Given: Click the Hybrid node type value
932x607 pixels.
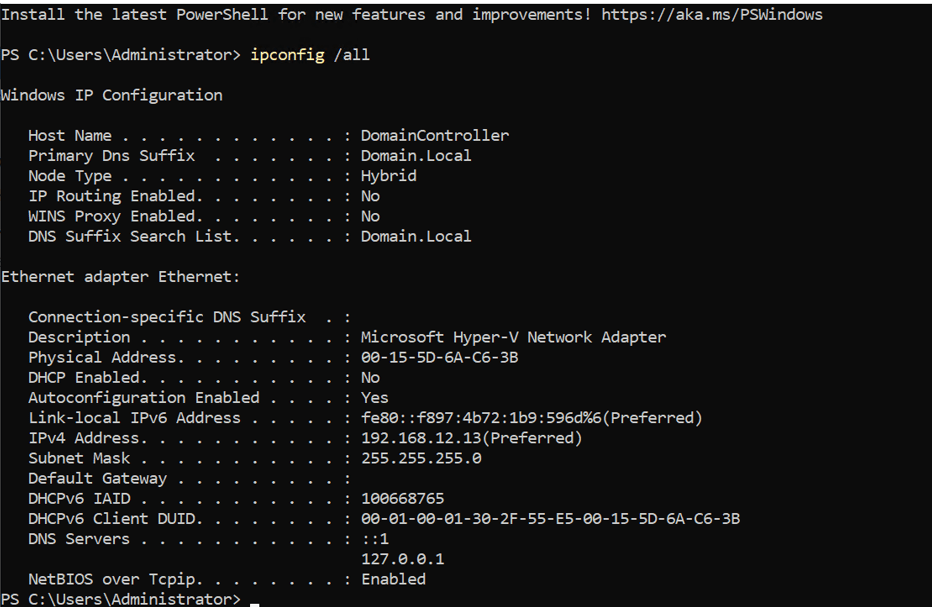Looking at the screenshot, I should pyautogui.click(x=389, y=176).
